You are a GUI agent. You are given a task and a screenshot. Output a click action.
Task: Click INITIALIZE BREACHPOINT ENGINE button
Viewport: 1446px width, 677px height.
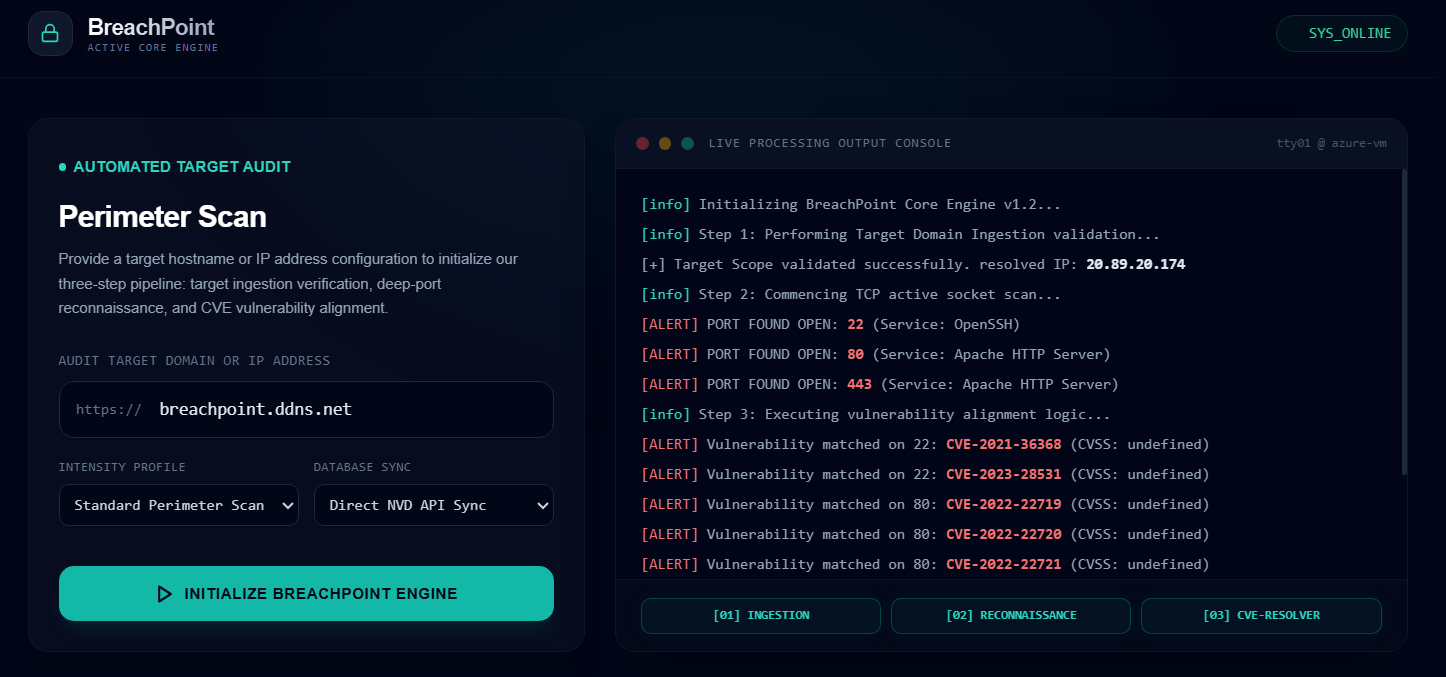(x=306, y=594)
